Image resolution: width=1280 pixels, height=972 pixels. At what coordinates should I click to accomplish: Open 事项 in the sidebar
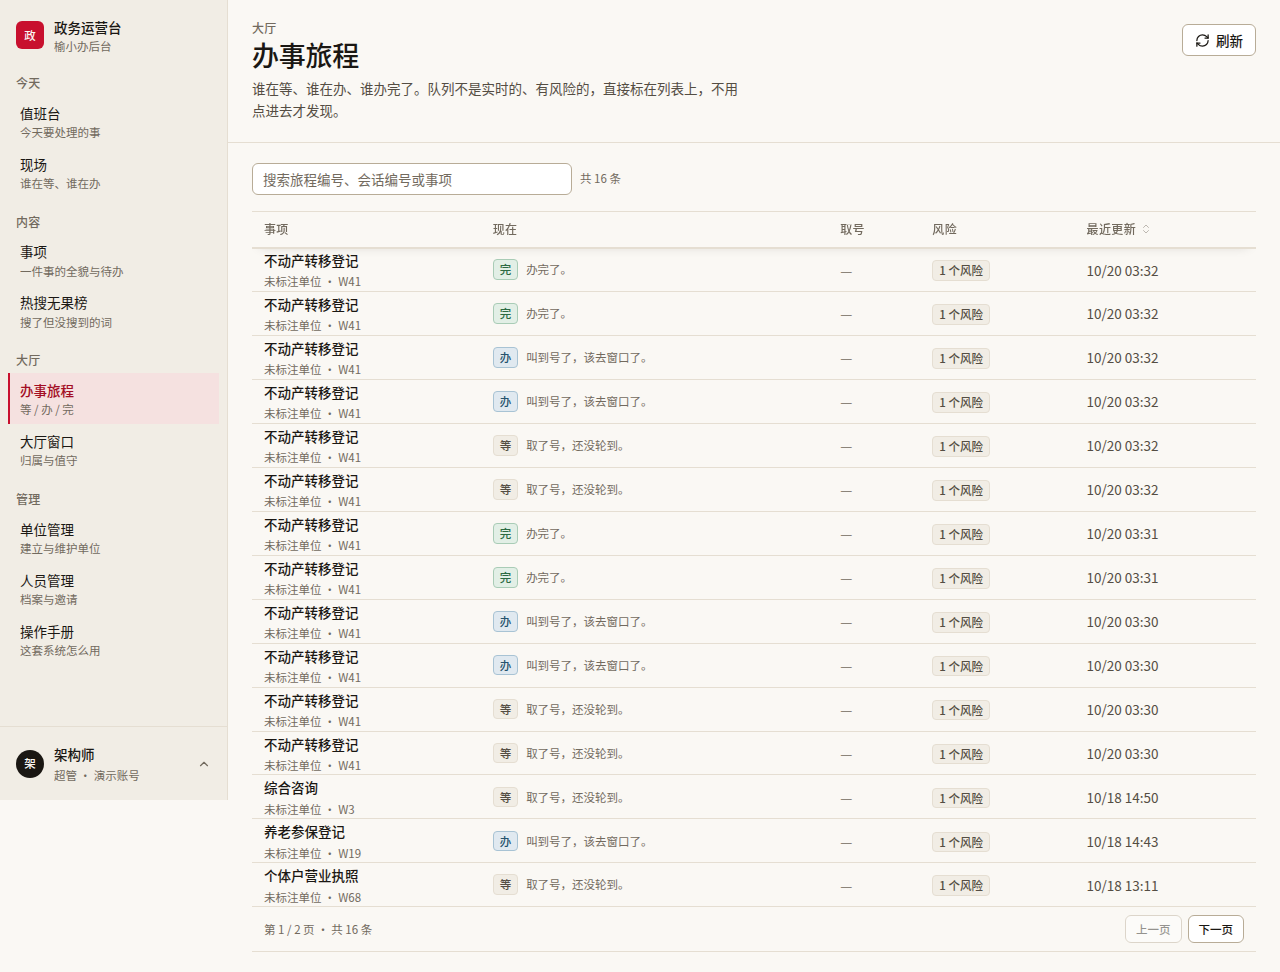pos(113,261)
